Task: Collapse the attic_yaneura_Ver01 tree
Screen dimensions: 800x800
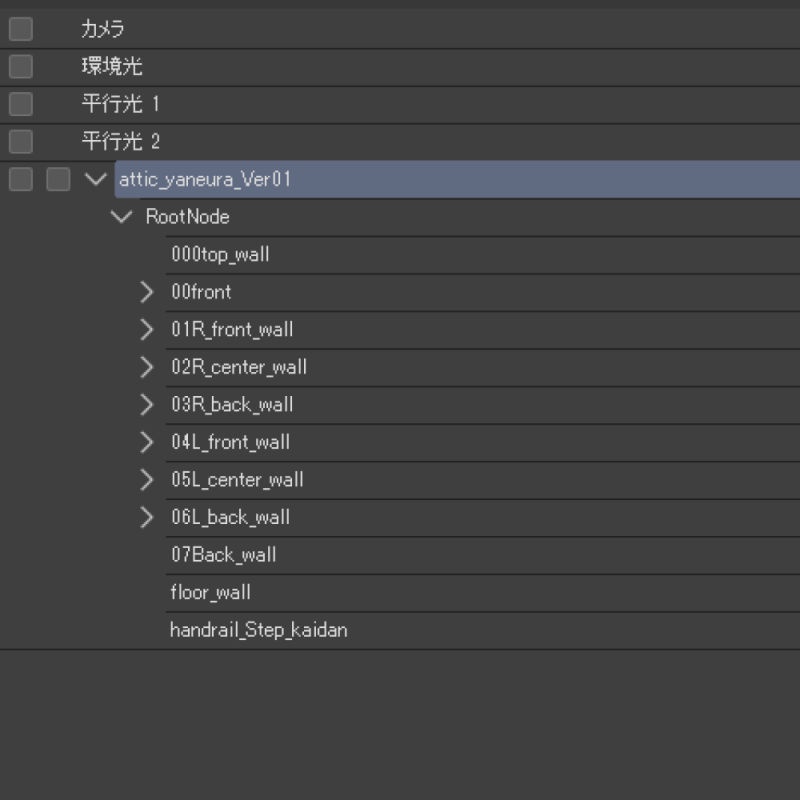Action: tap(96, 179)
